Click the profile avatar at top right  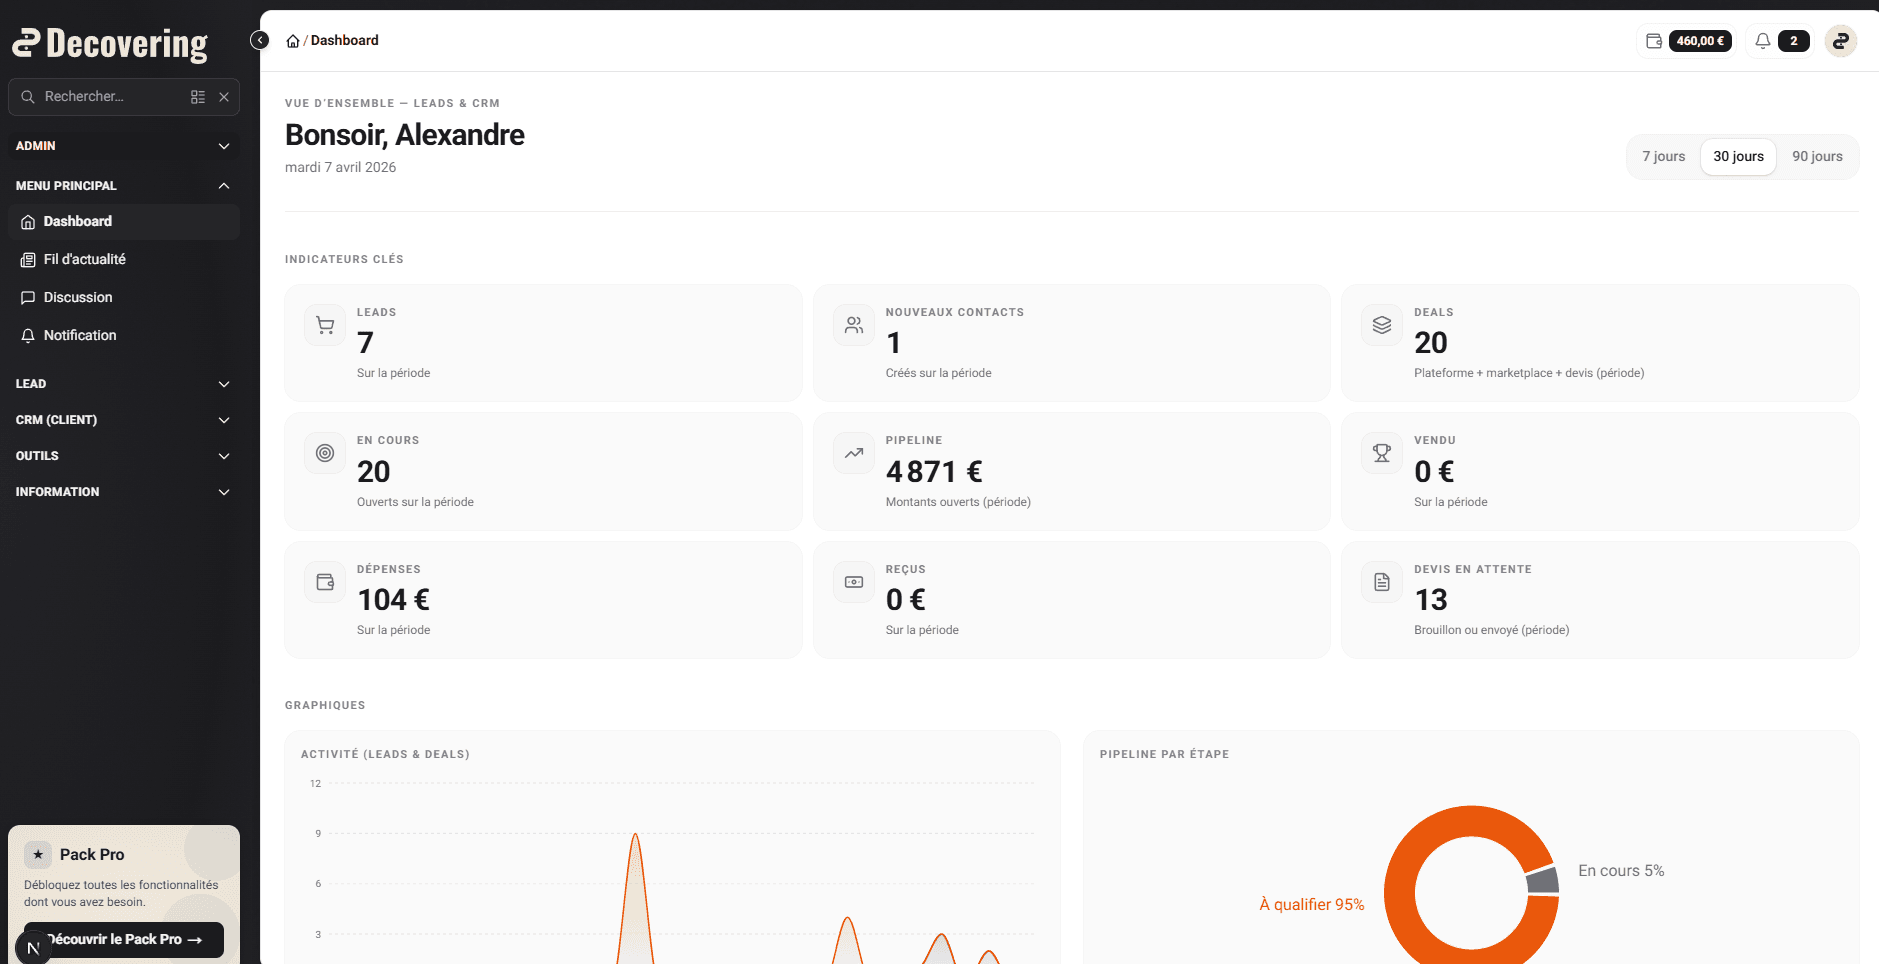click(1842, 41)
